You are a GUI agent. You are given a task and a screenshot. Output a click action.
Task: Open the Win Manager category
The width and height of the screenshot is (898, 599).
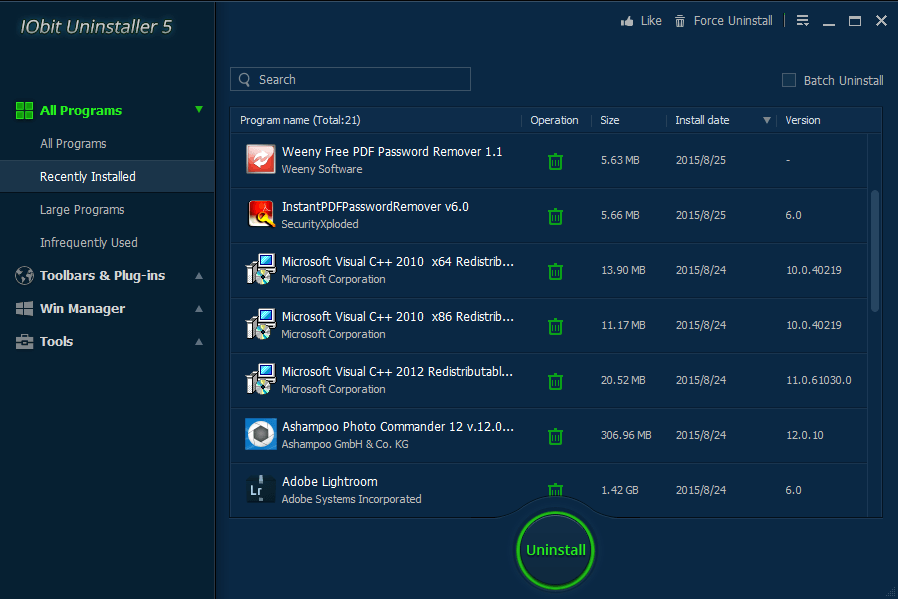82,309
